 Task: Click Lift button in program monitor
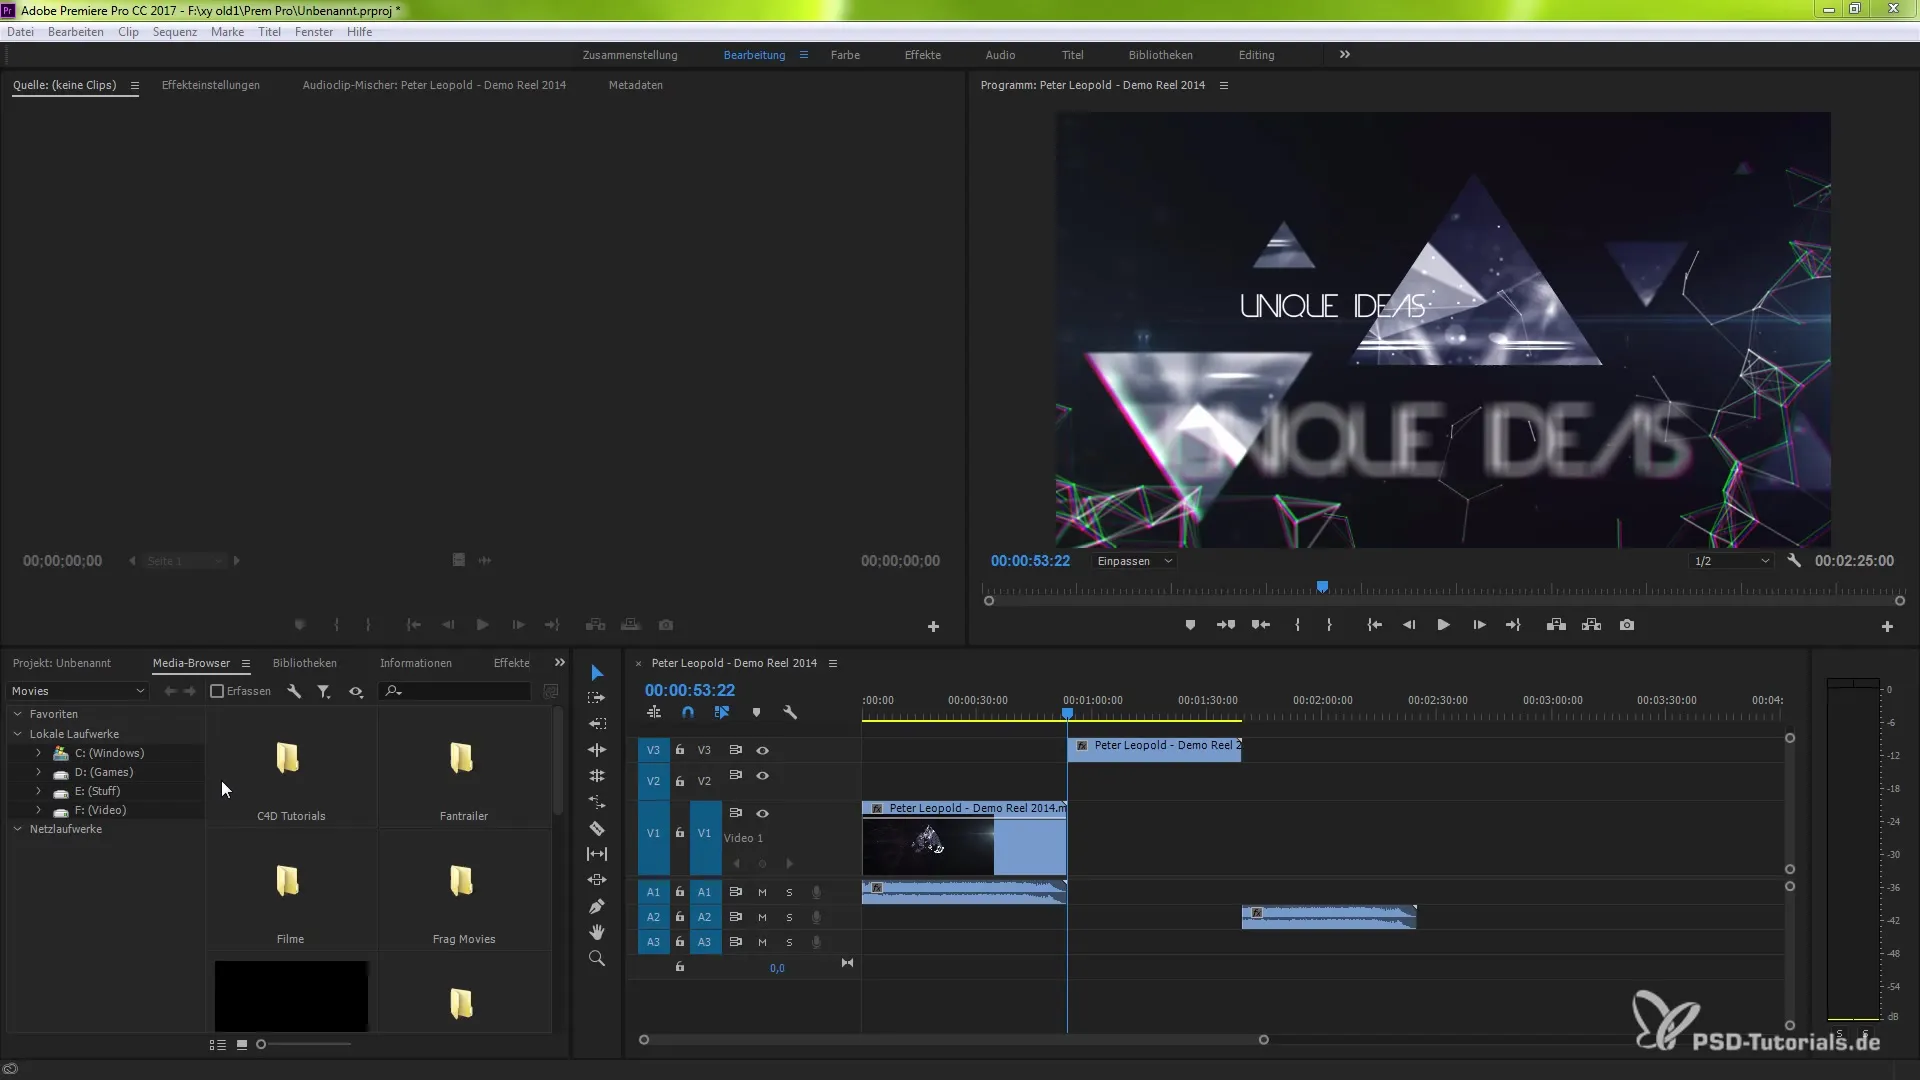coord(1556,625)
